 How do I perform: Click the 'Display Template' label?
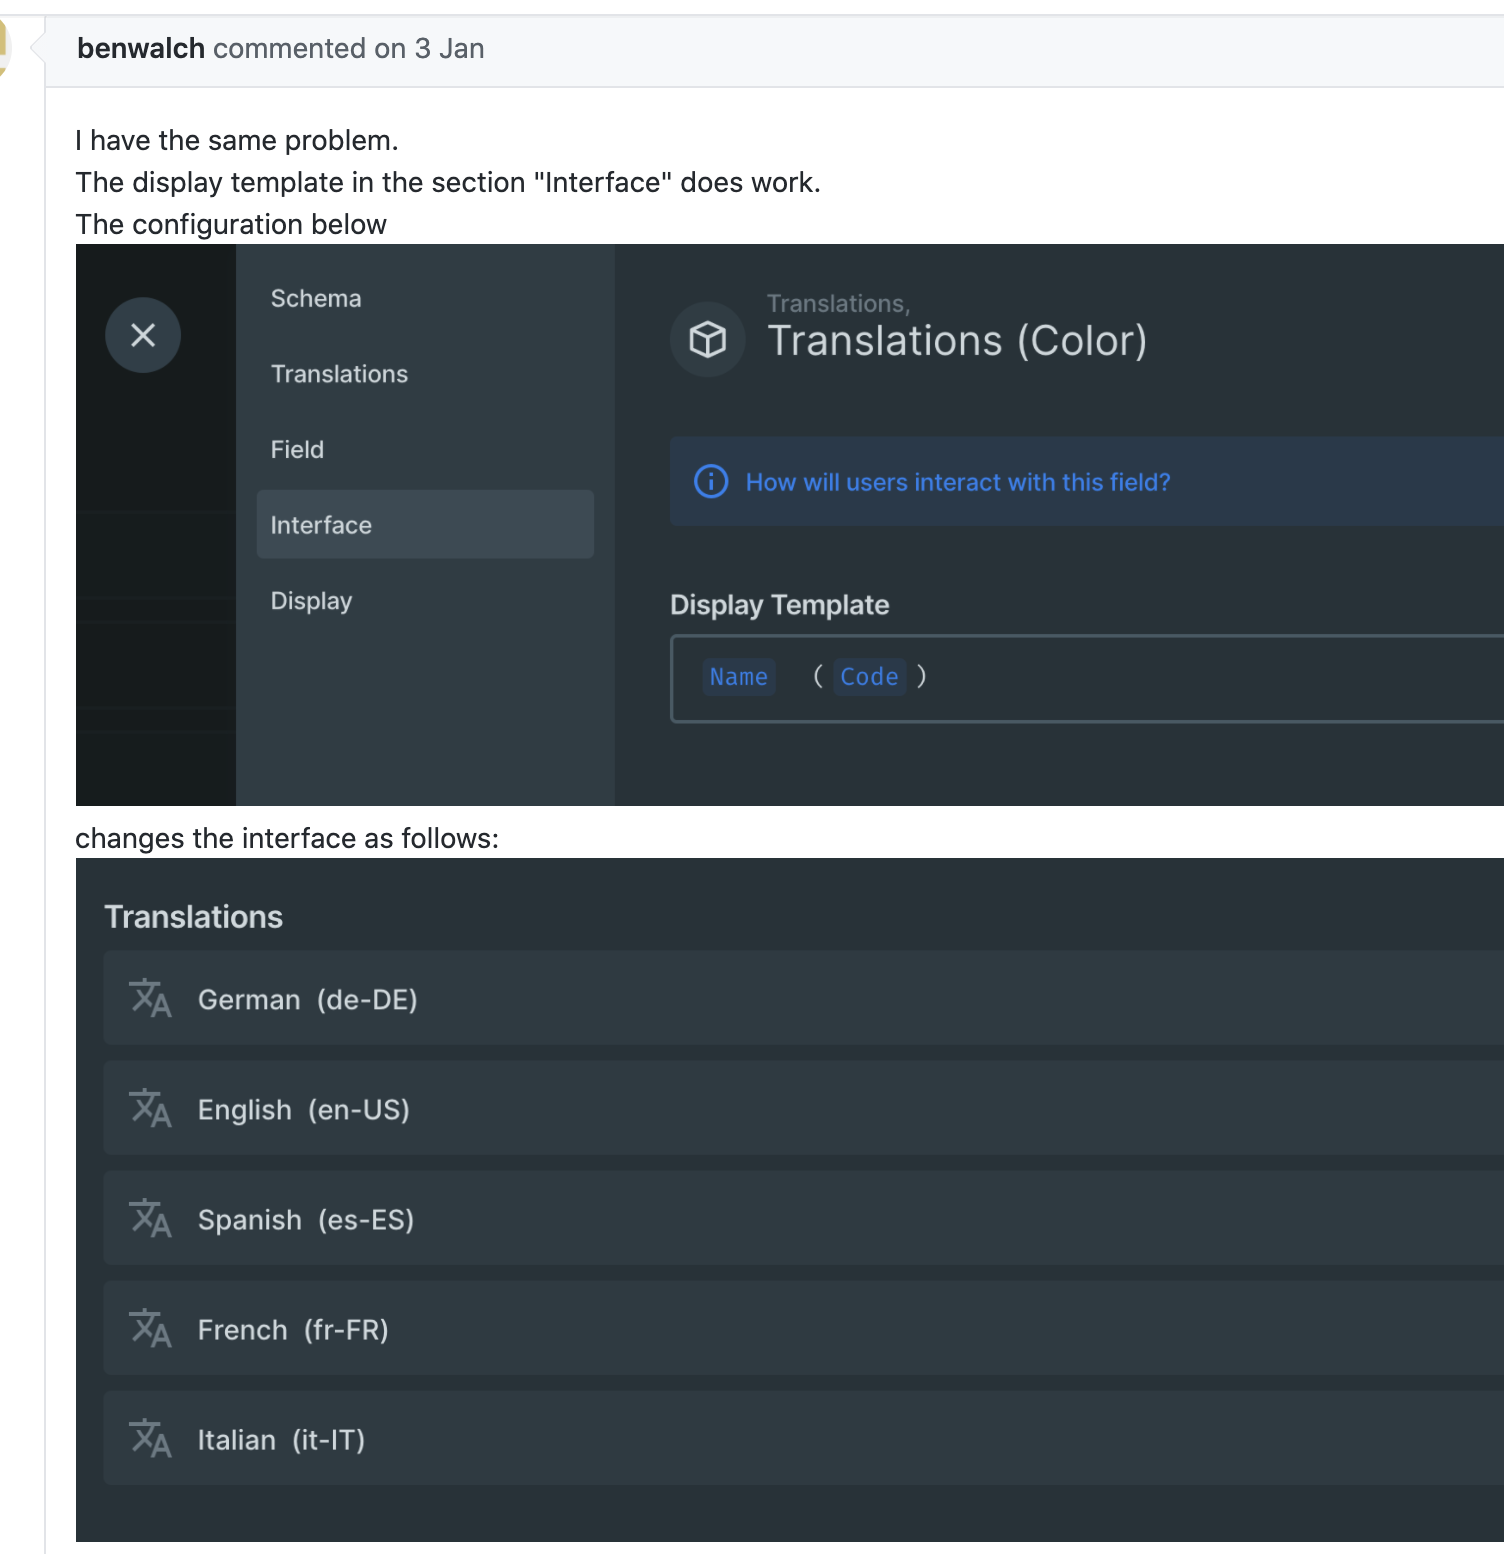pyautogui.click(x=779, y=605)
